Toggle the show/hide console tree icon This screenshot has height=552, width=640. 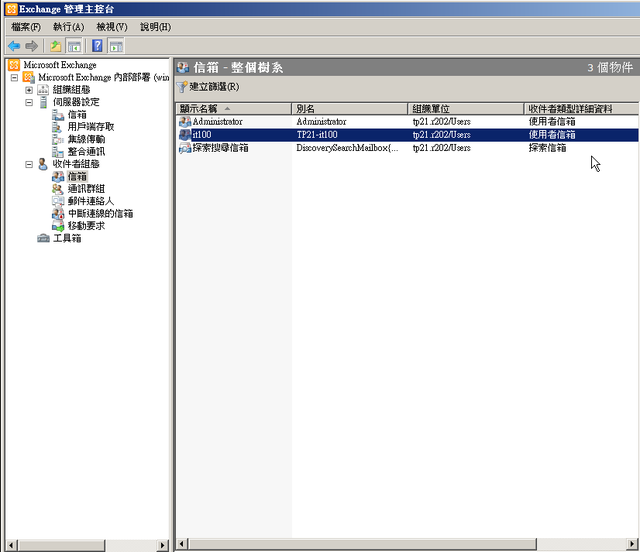[74, 46]
